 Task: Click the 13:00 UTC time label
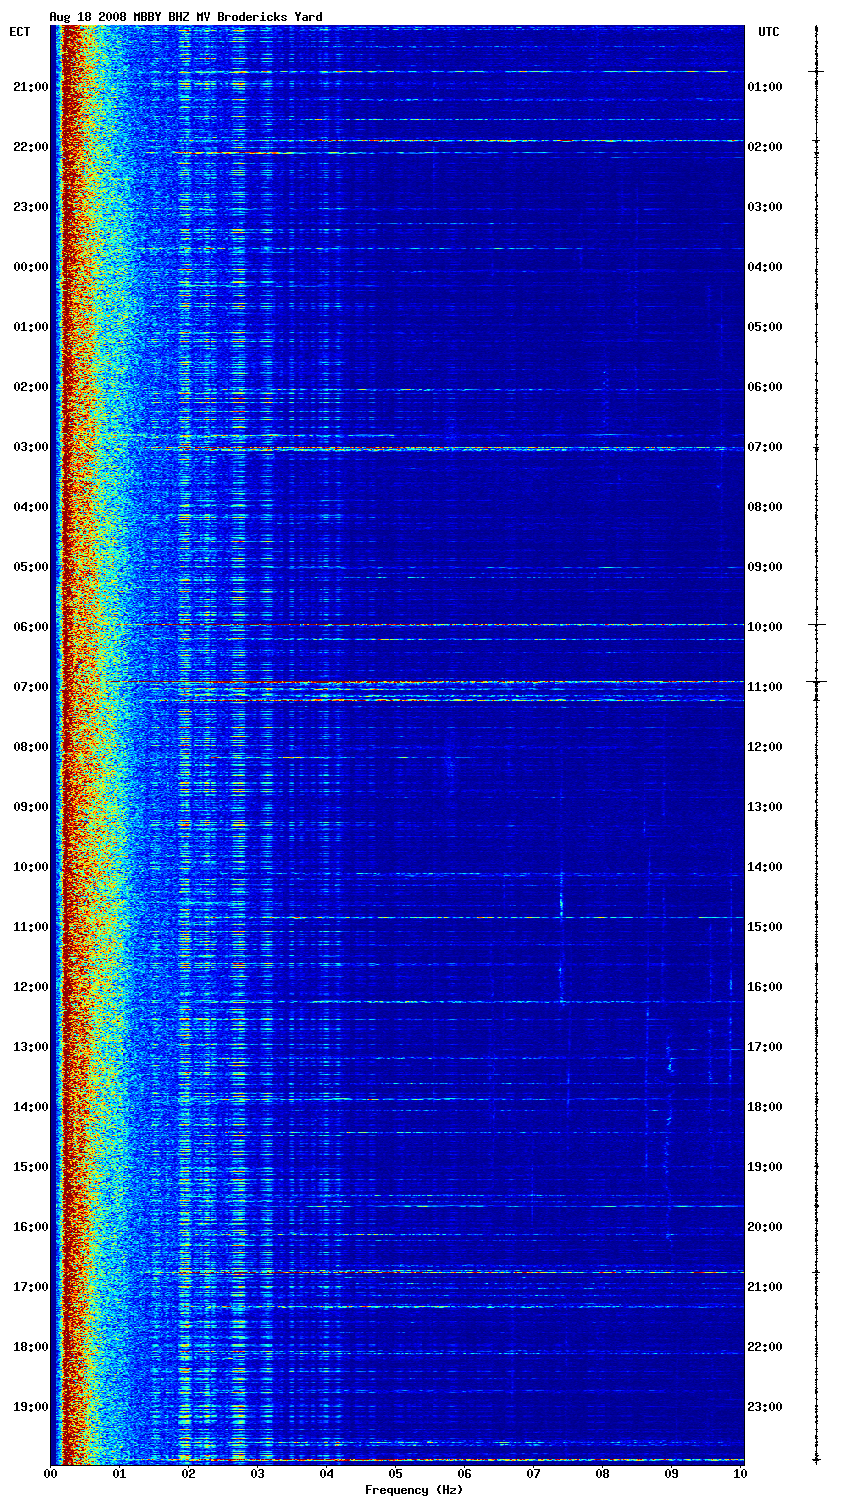coord(765,807)
